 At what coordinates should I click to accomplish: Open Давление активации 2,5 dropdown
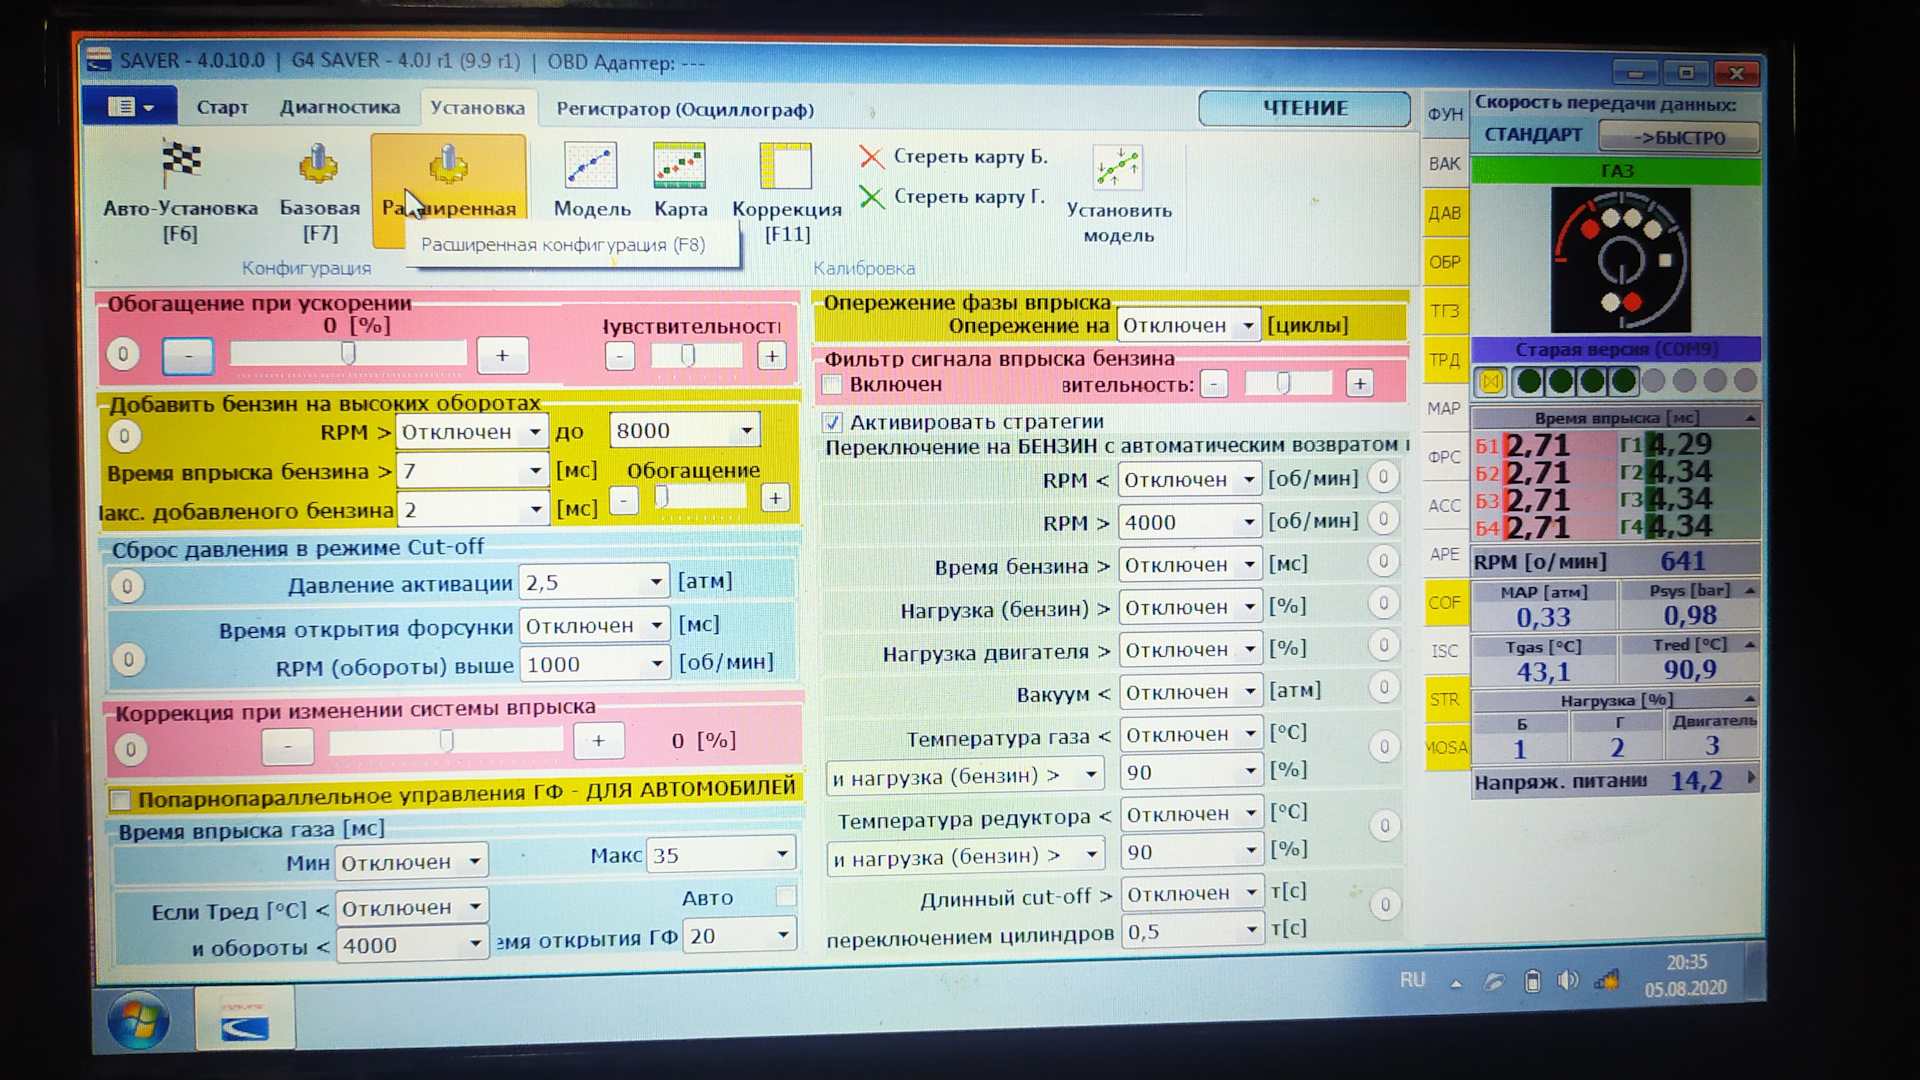655,582
